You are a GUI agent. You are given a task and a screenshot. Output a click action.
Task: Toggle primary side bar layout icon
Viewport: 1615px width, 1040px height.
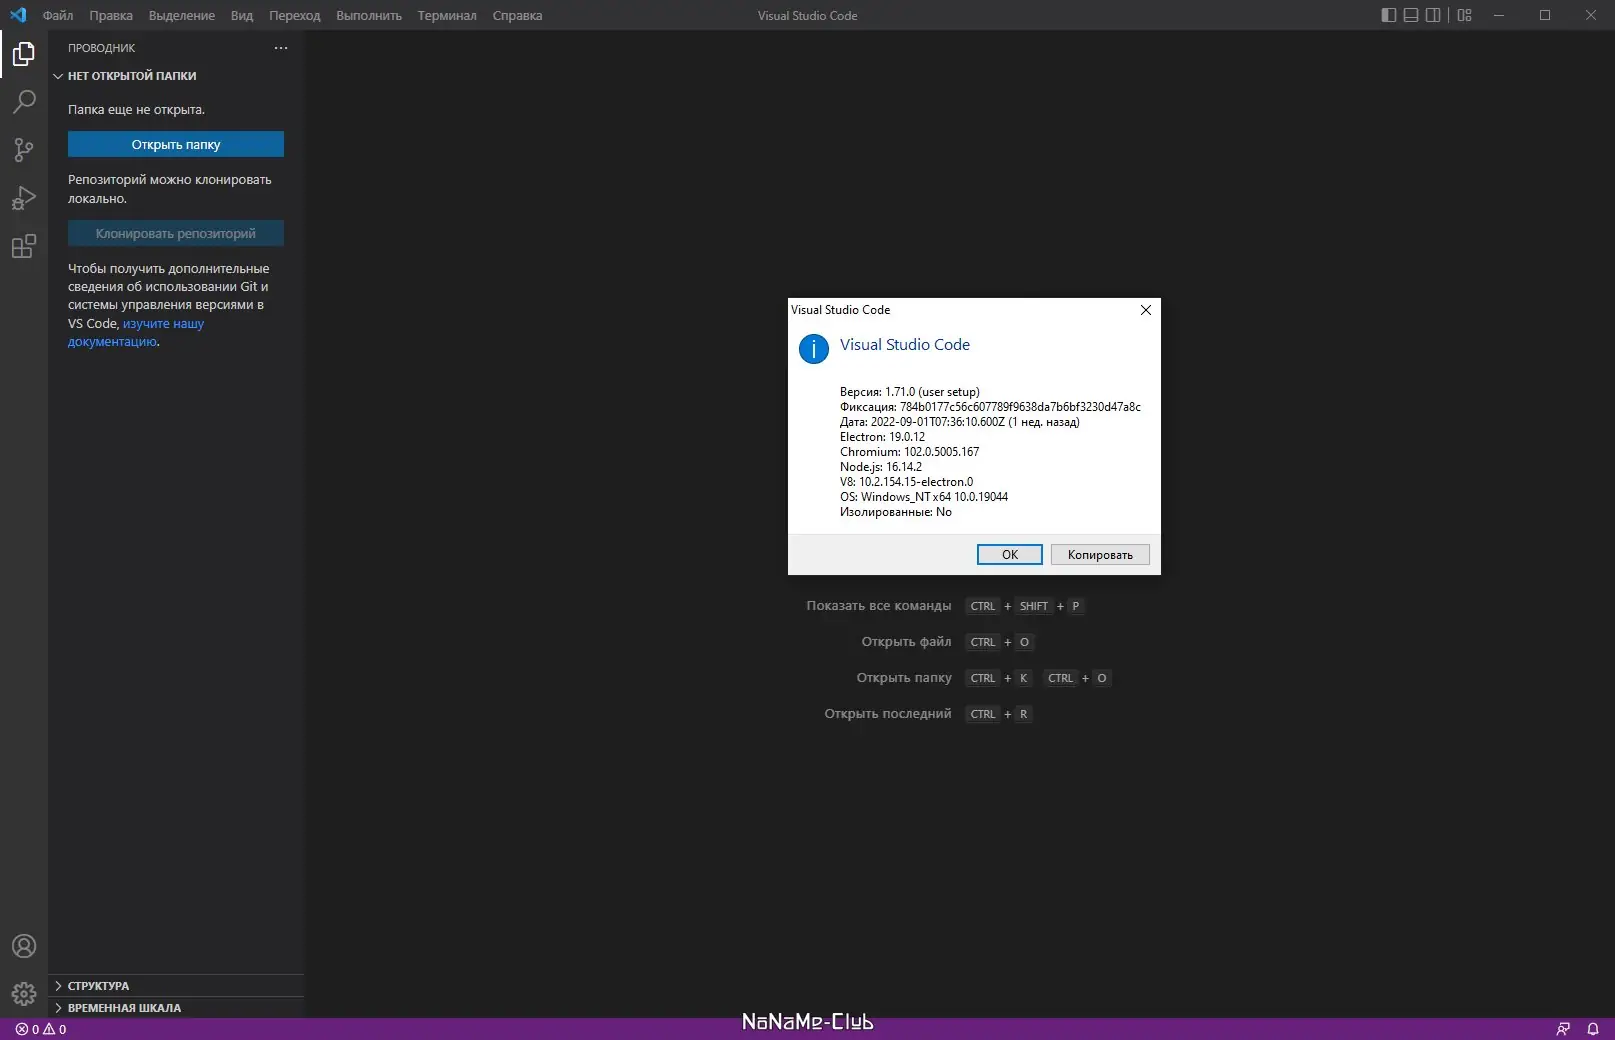[1389, 15]
